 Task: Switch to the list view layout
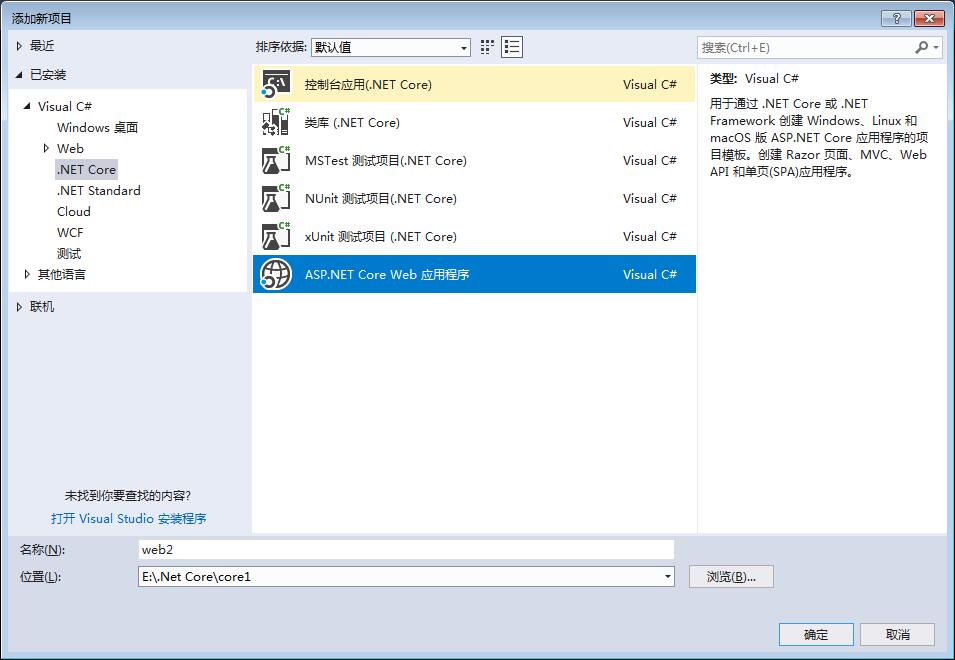tap(512, 47)
